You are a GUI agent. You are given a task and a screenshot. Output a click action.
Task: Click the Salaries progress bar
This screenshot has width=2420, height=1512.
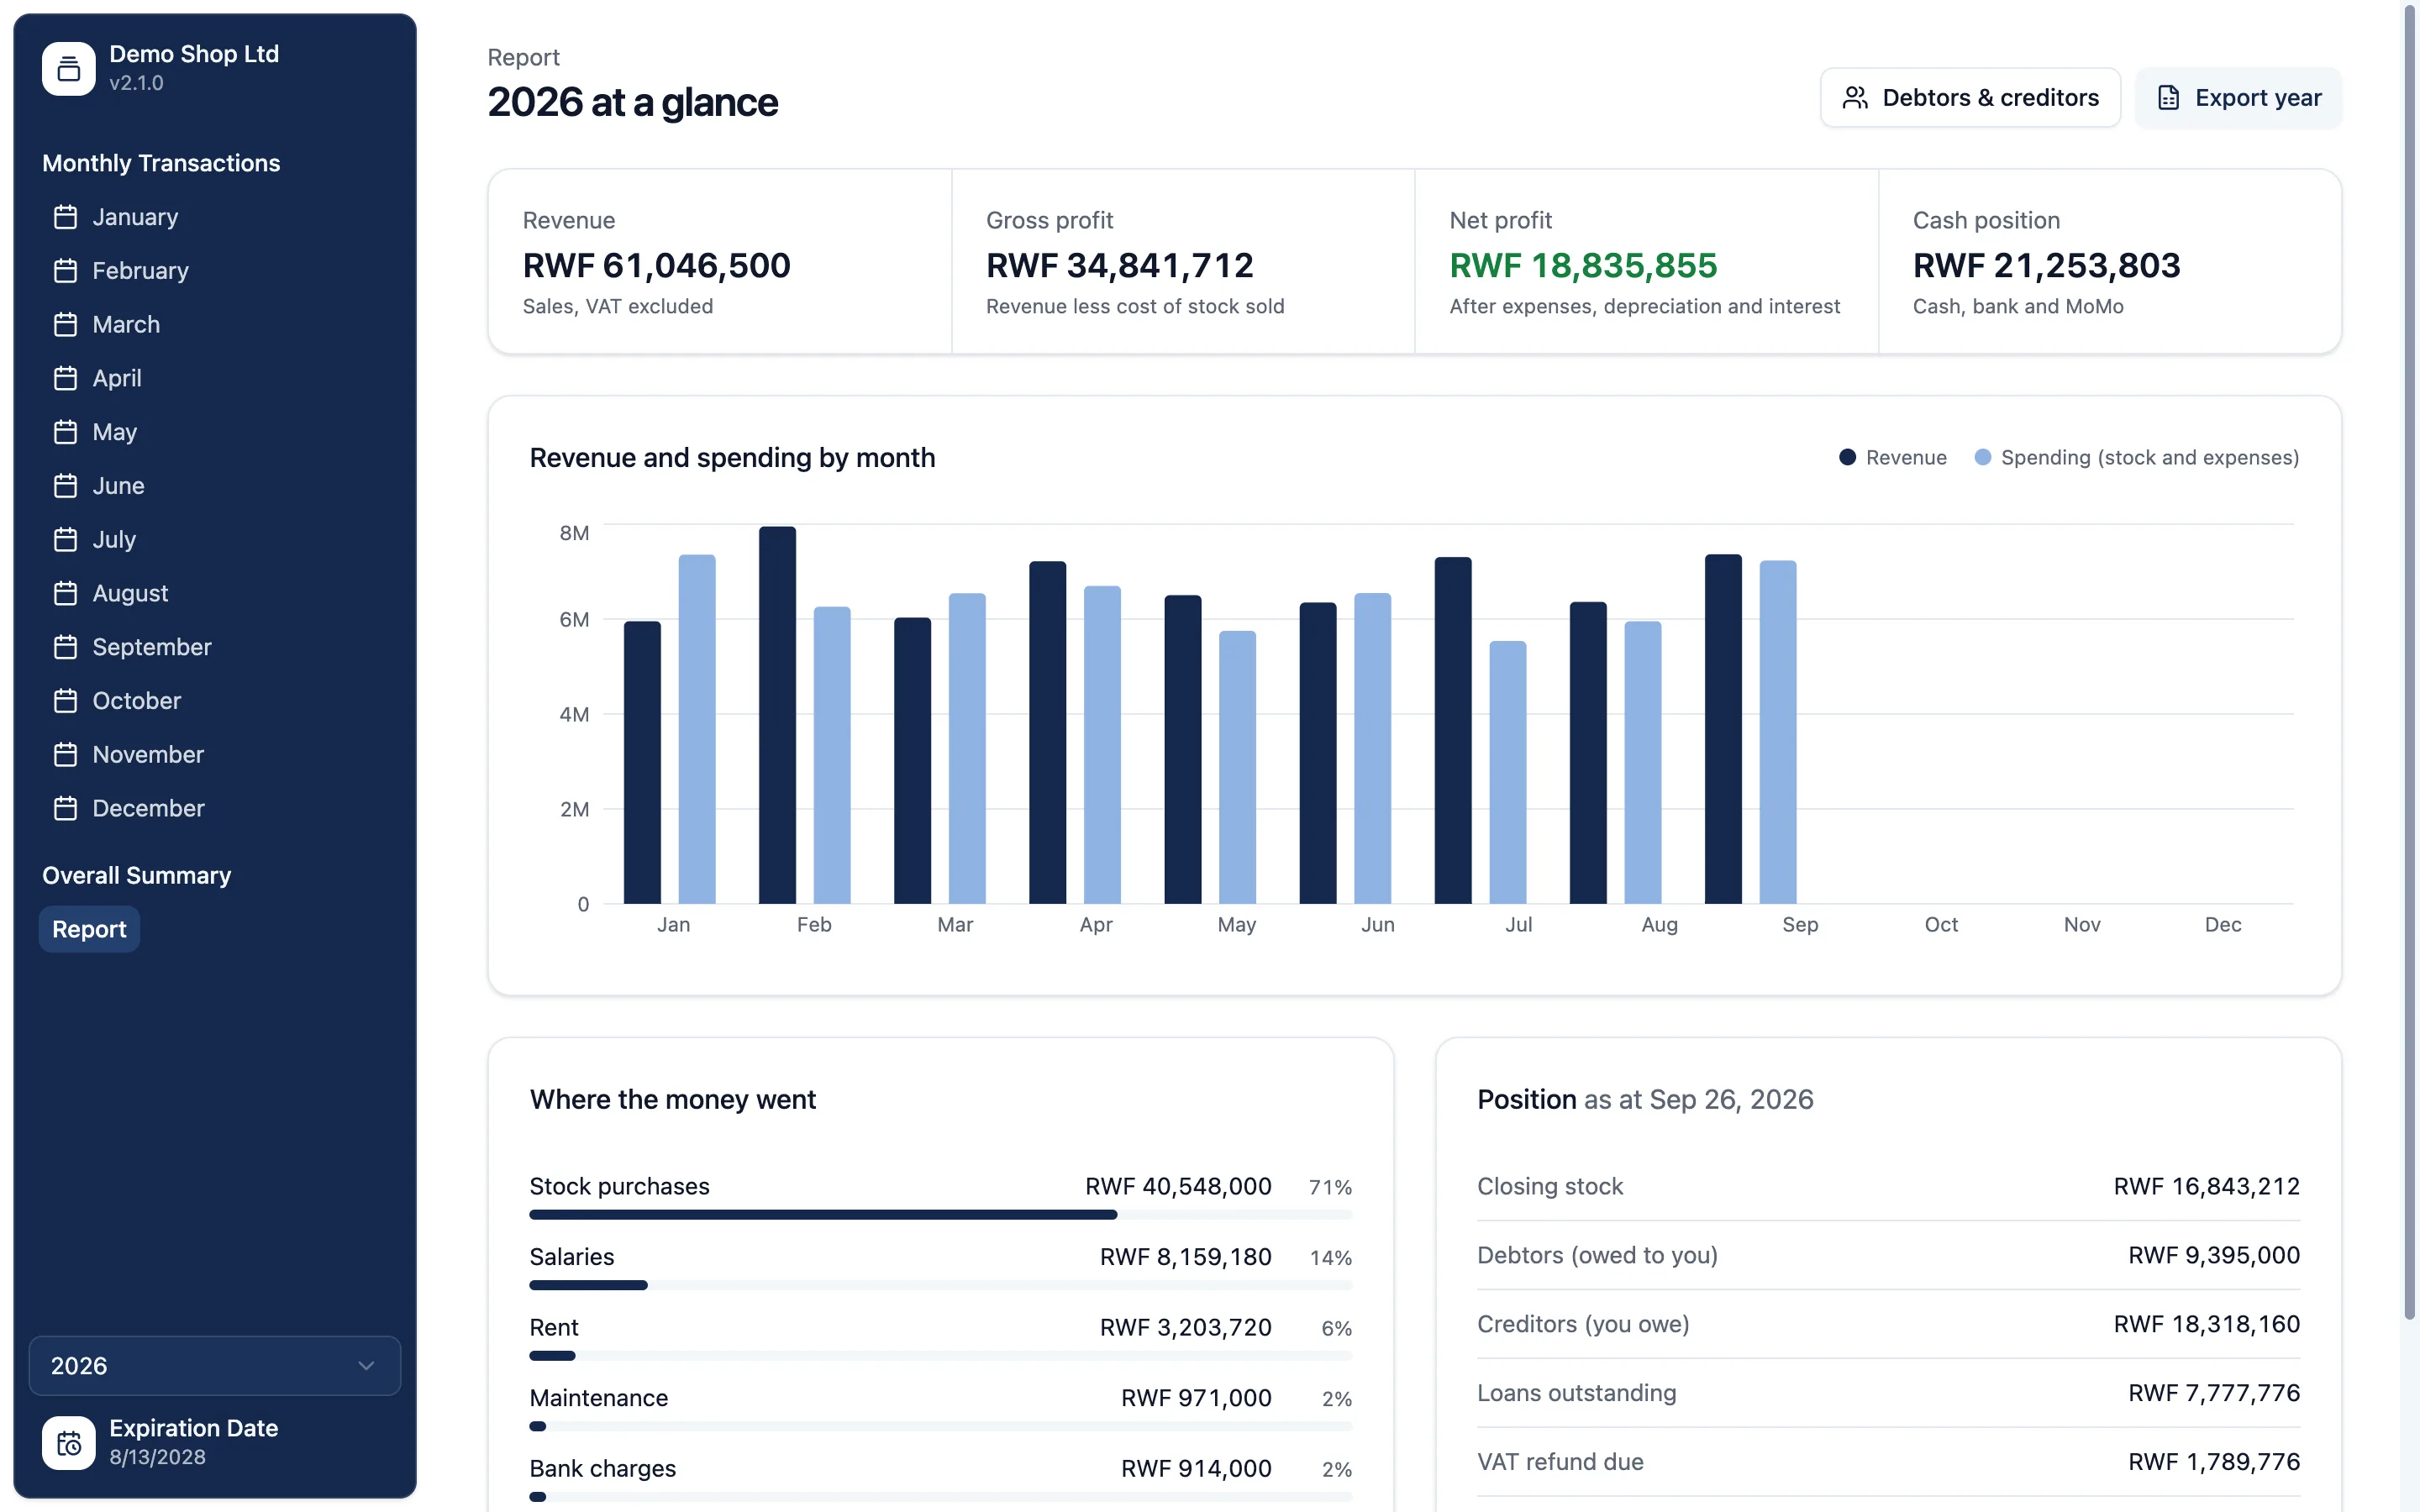pos(940,1285)
